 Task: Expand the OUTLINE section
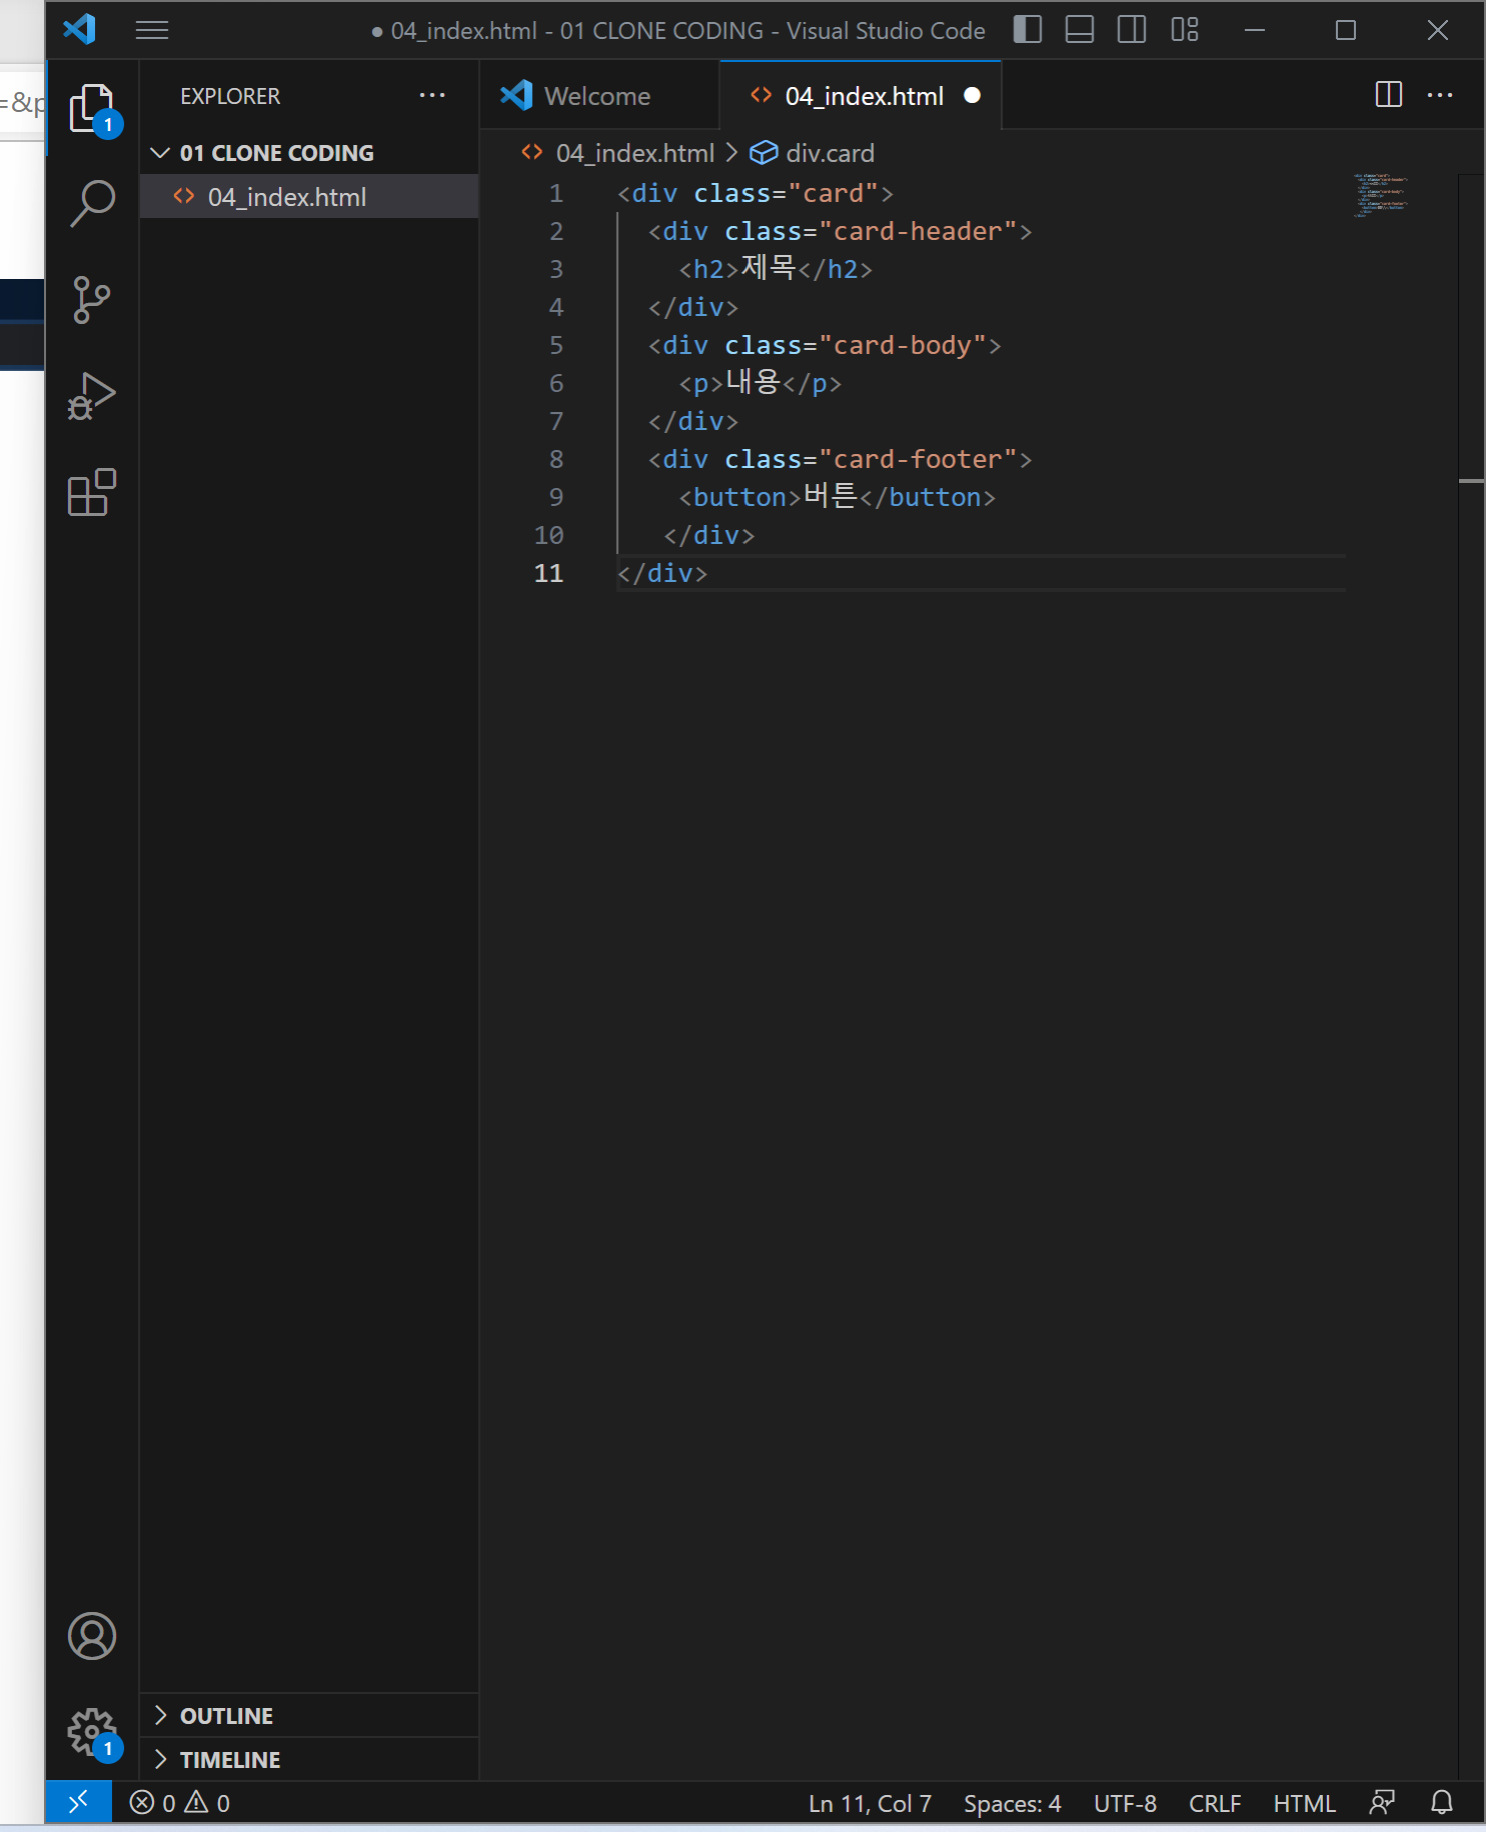(x=309, y=1716)
